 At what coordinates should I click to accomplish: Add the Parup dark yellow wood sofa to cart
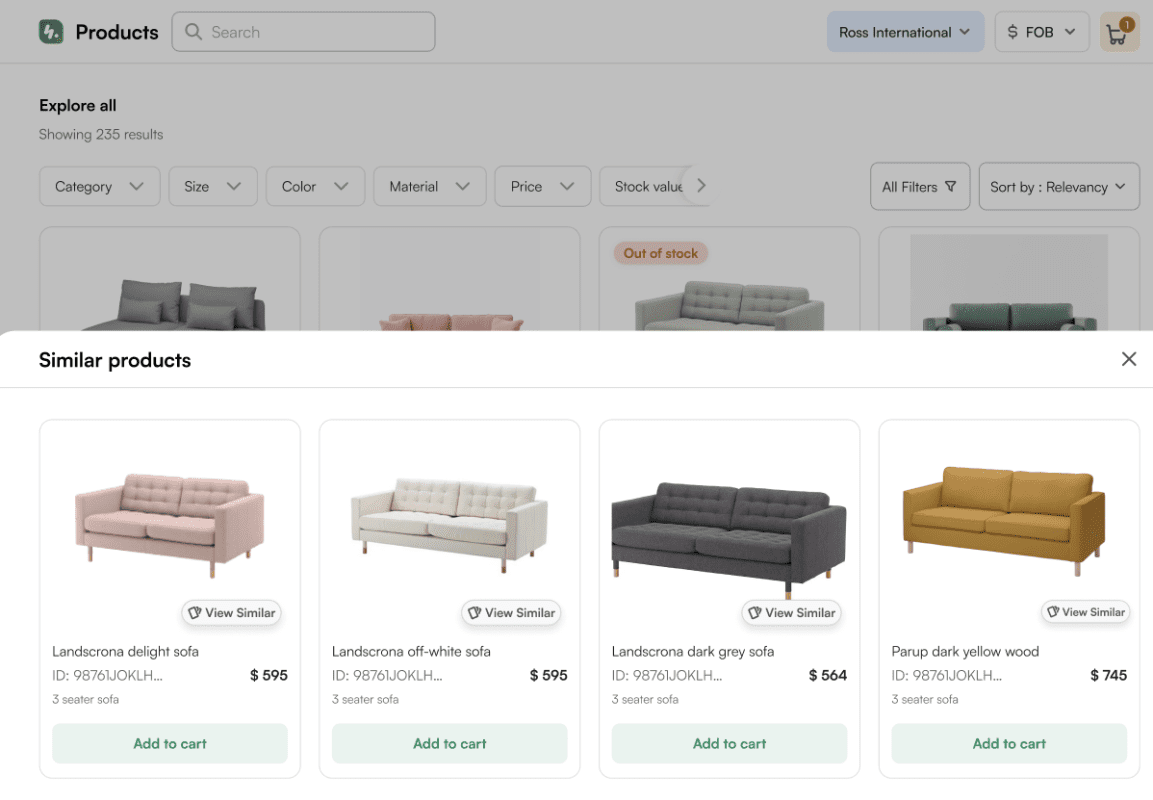coord(1008,743)
